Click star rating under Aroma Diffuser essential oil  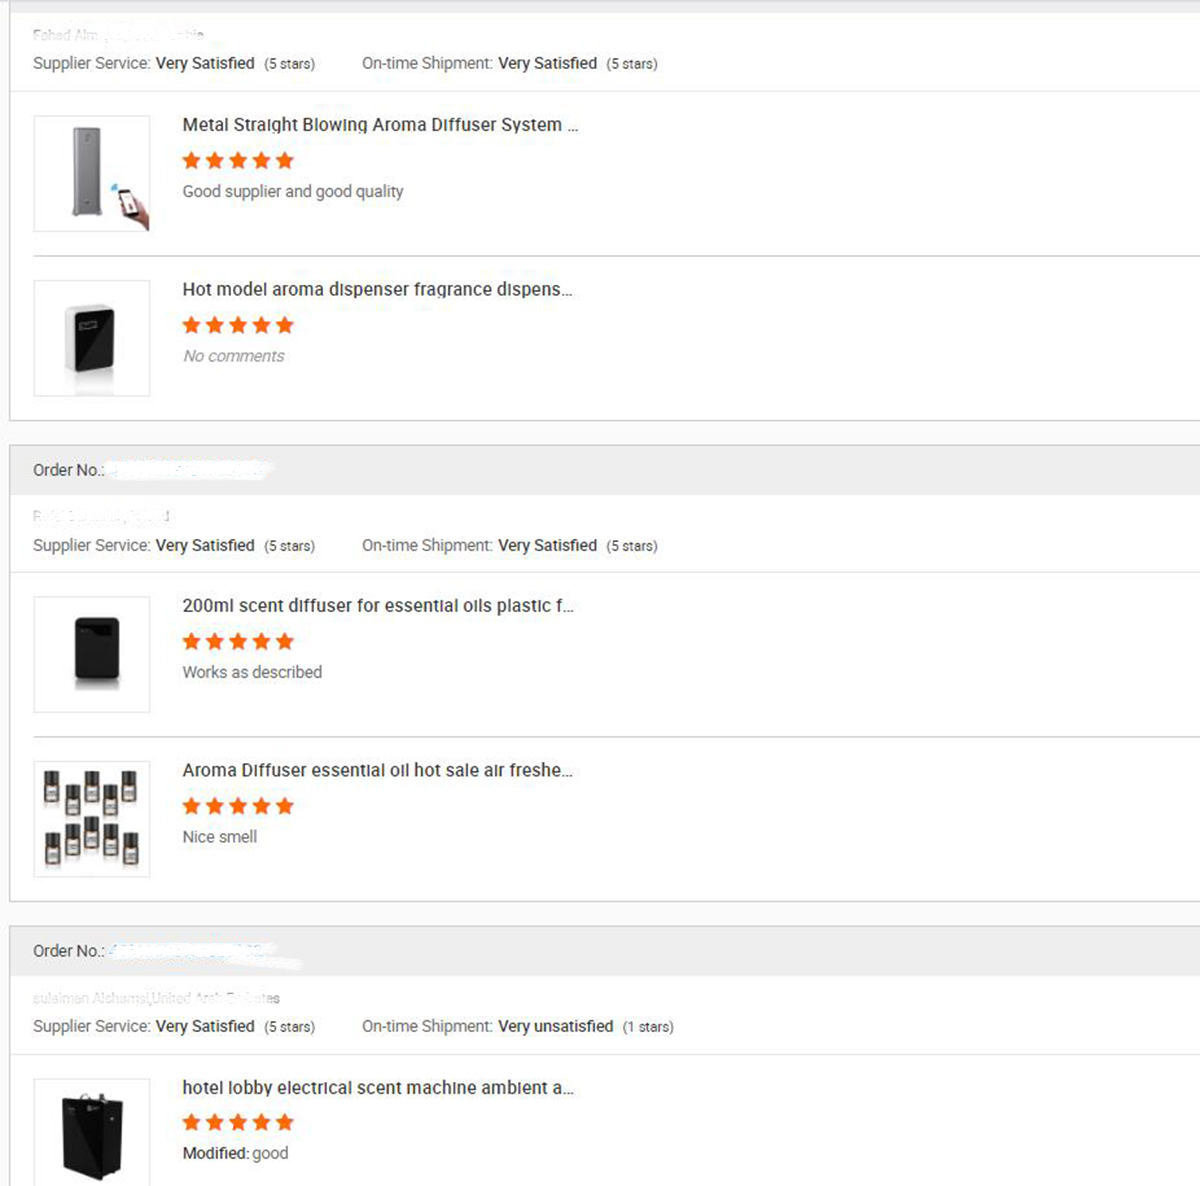pos(238,806)
